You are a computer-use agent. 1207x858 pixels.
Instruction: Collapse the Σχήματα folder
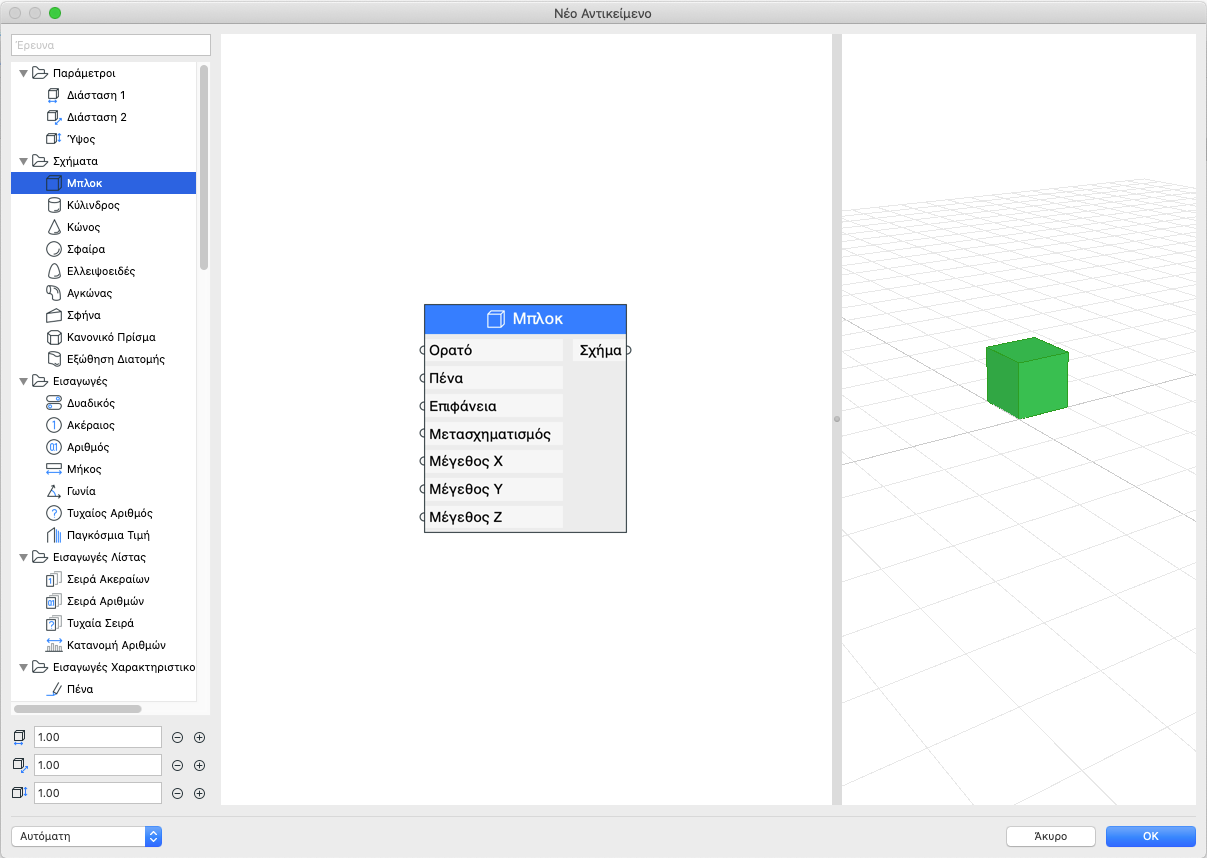23,161
